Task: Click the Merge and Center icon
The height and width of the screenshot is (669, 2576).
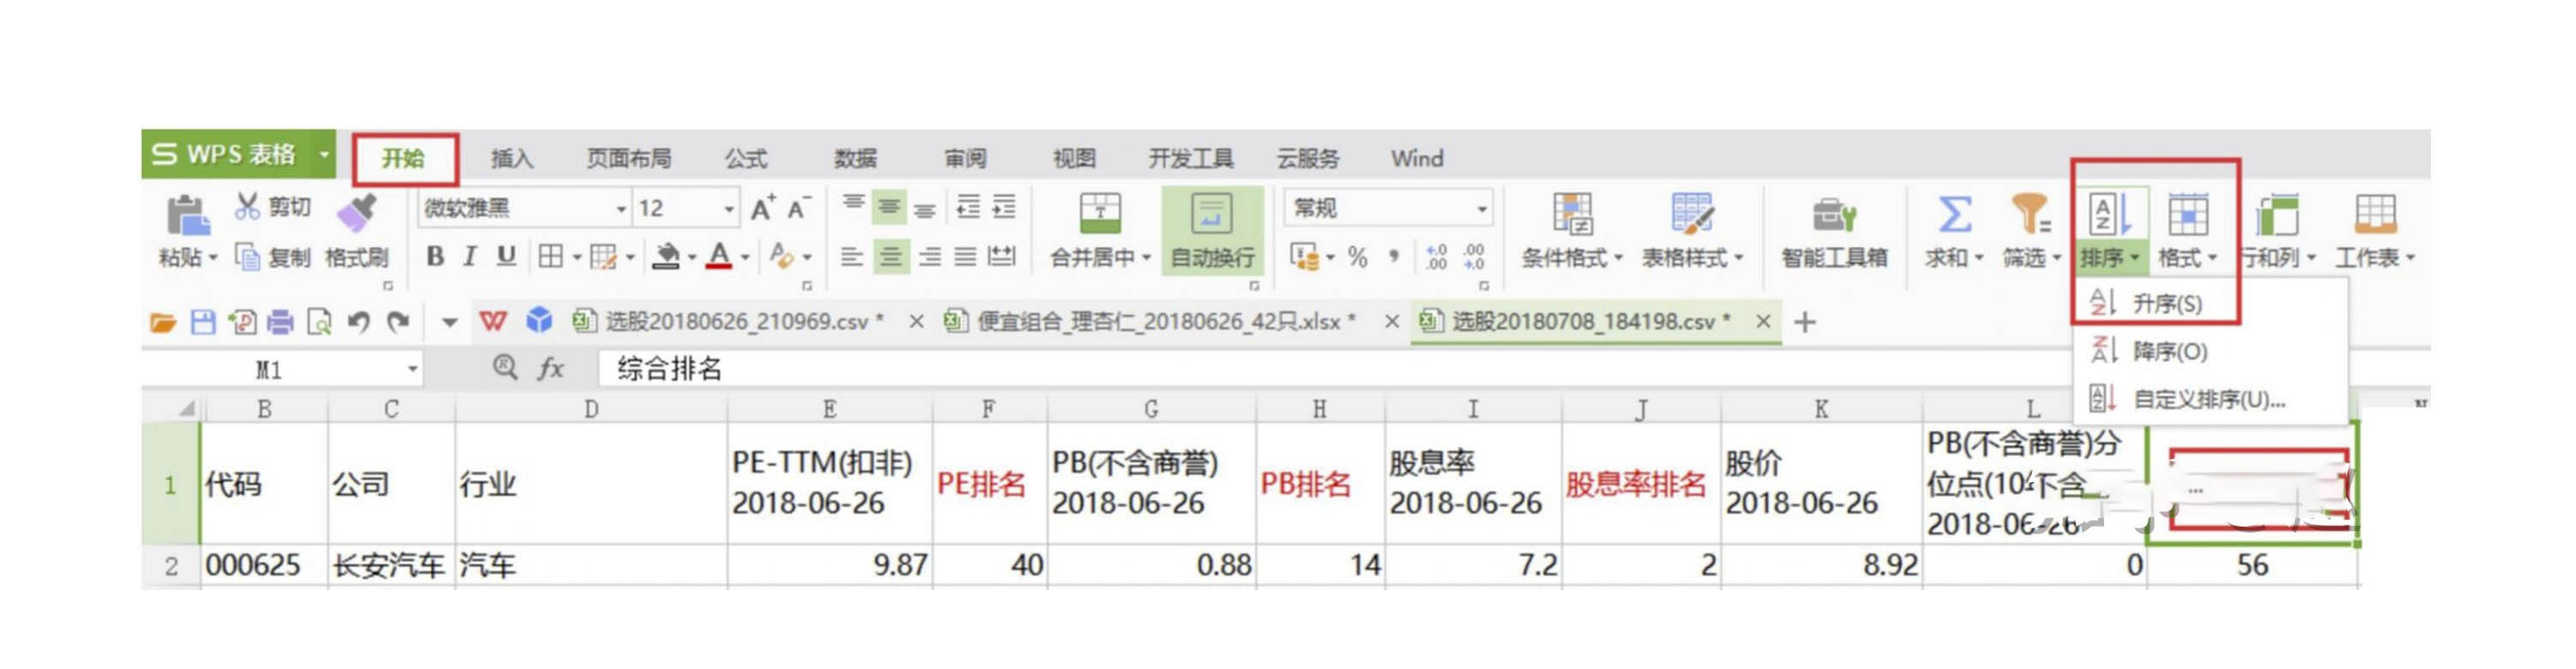Action: pyautogui.click(x=1100, y=215)
